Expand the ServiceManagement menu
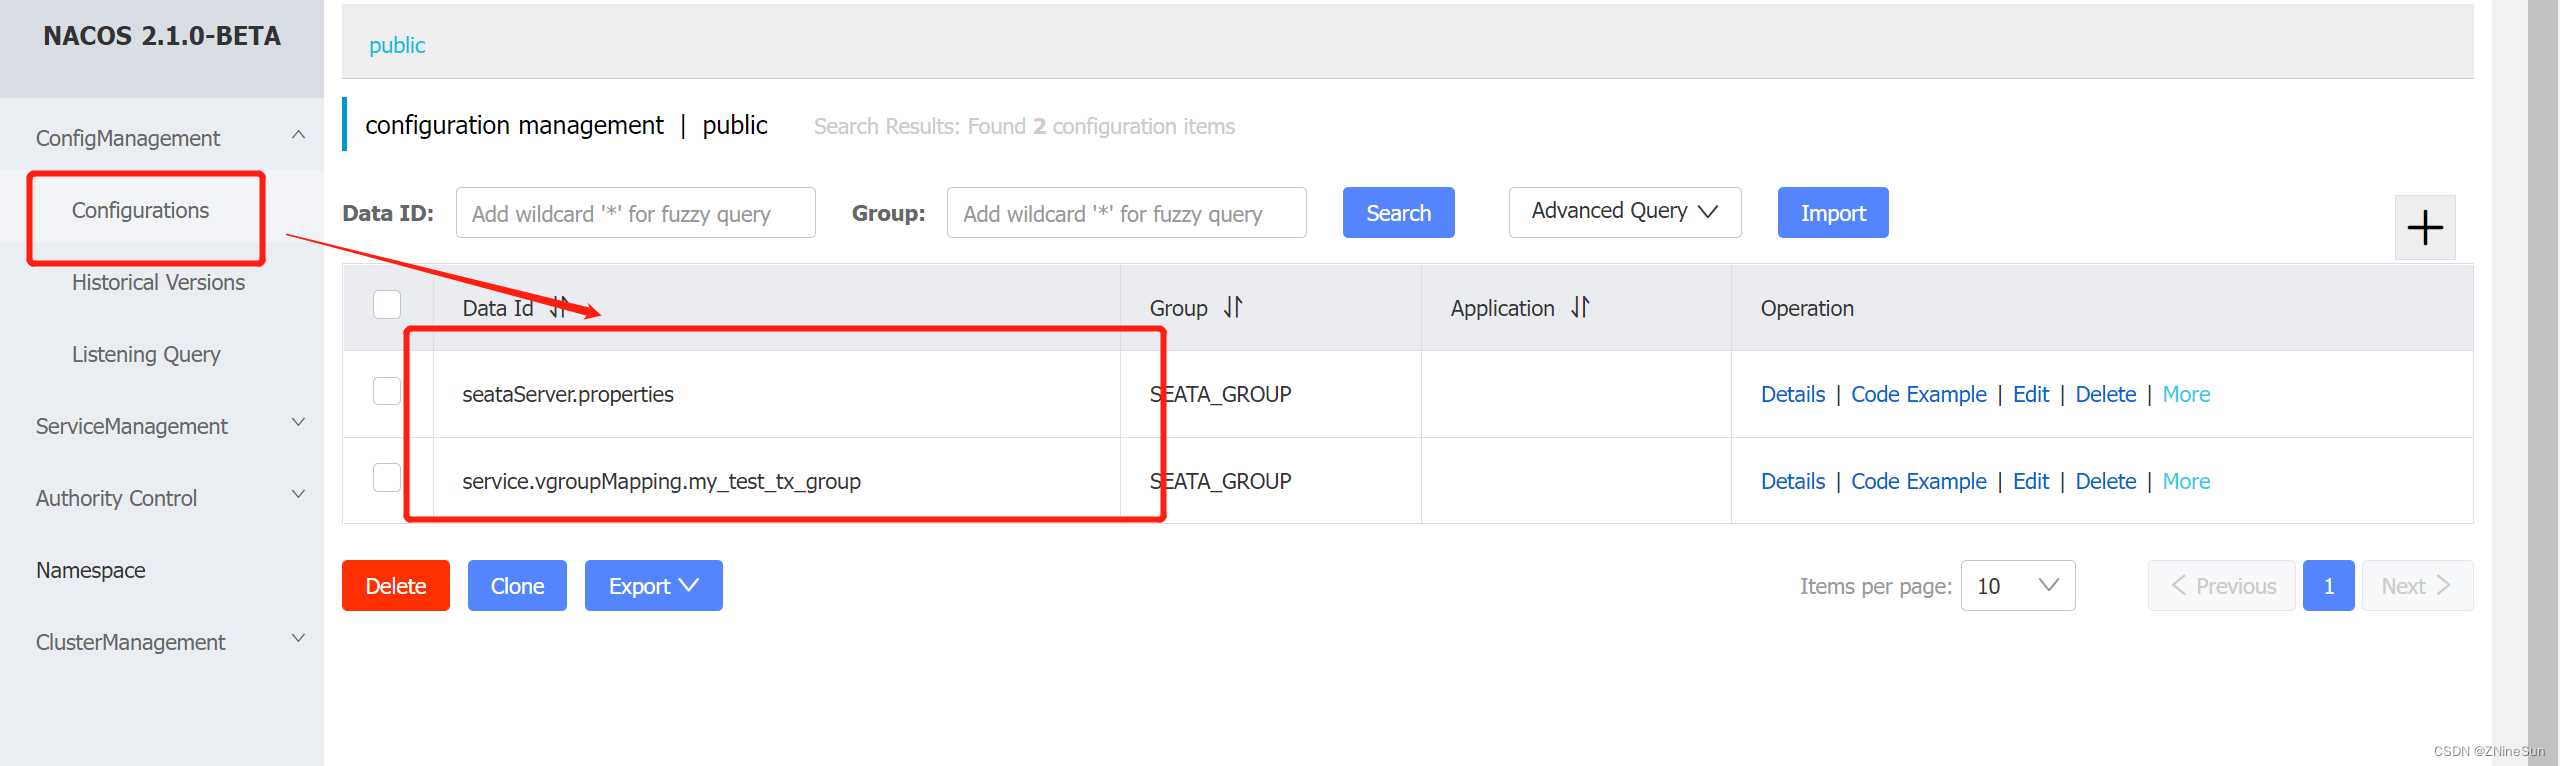 pos(298,423)
